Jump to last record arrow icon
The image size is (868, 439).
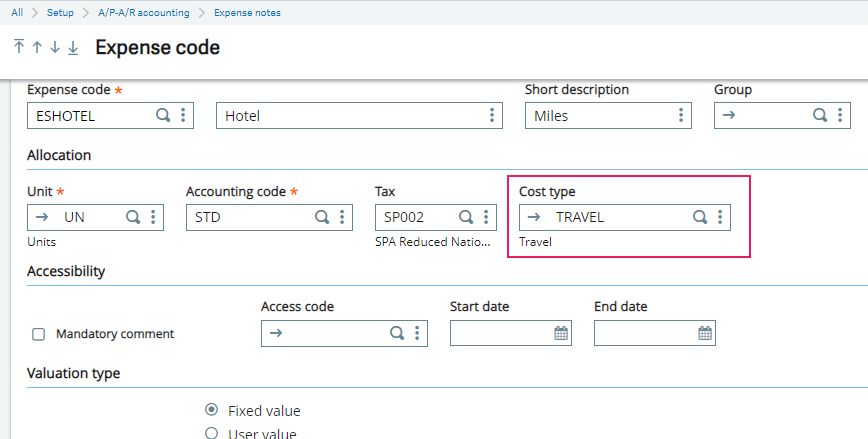coord(73,47)
